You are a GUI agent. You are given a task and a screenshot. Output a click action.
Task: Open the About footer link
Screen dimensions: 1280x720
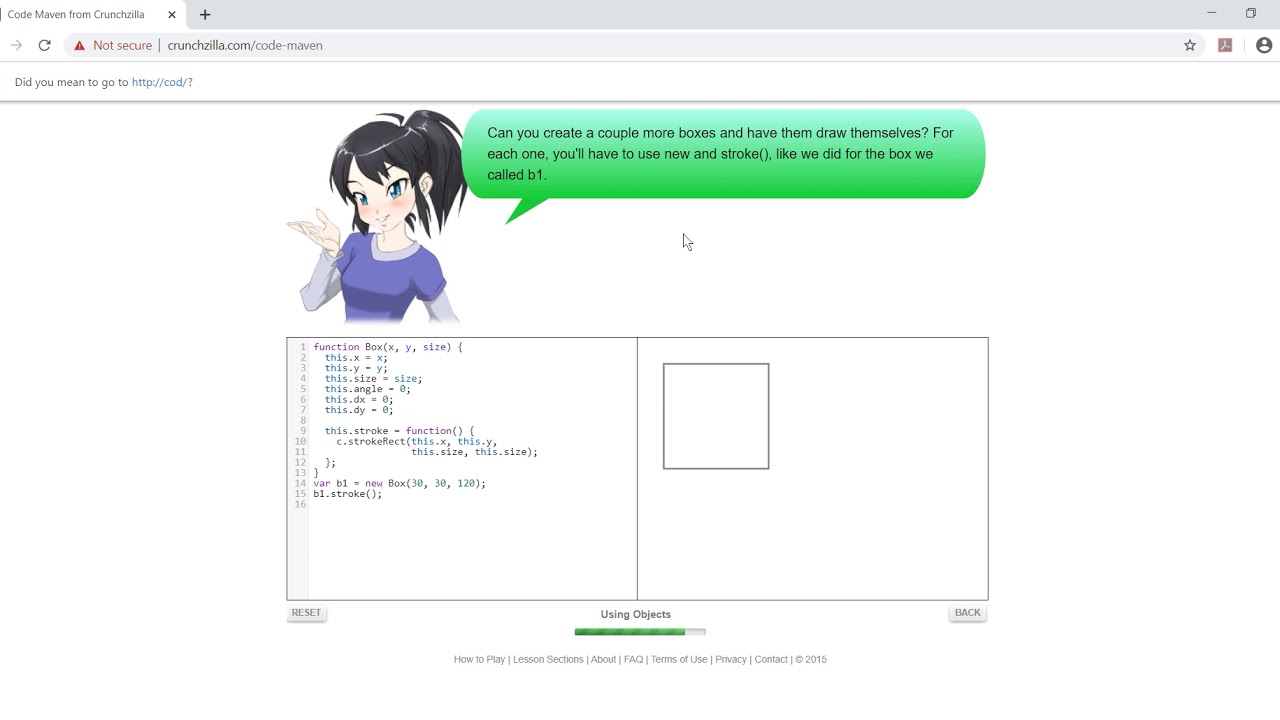[x=603, y=659]
